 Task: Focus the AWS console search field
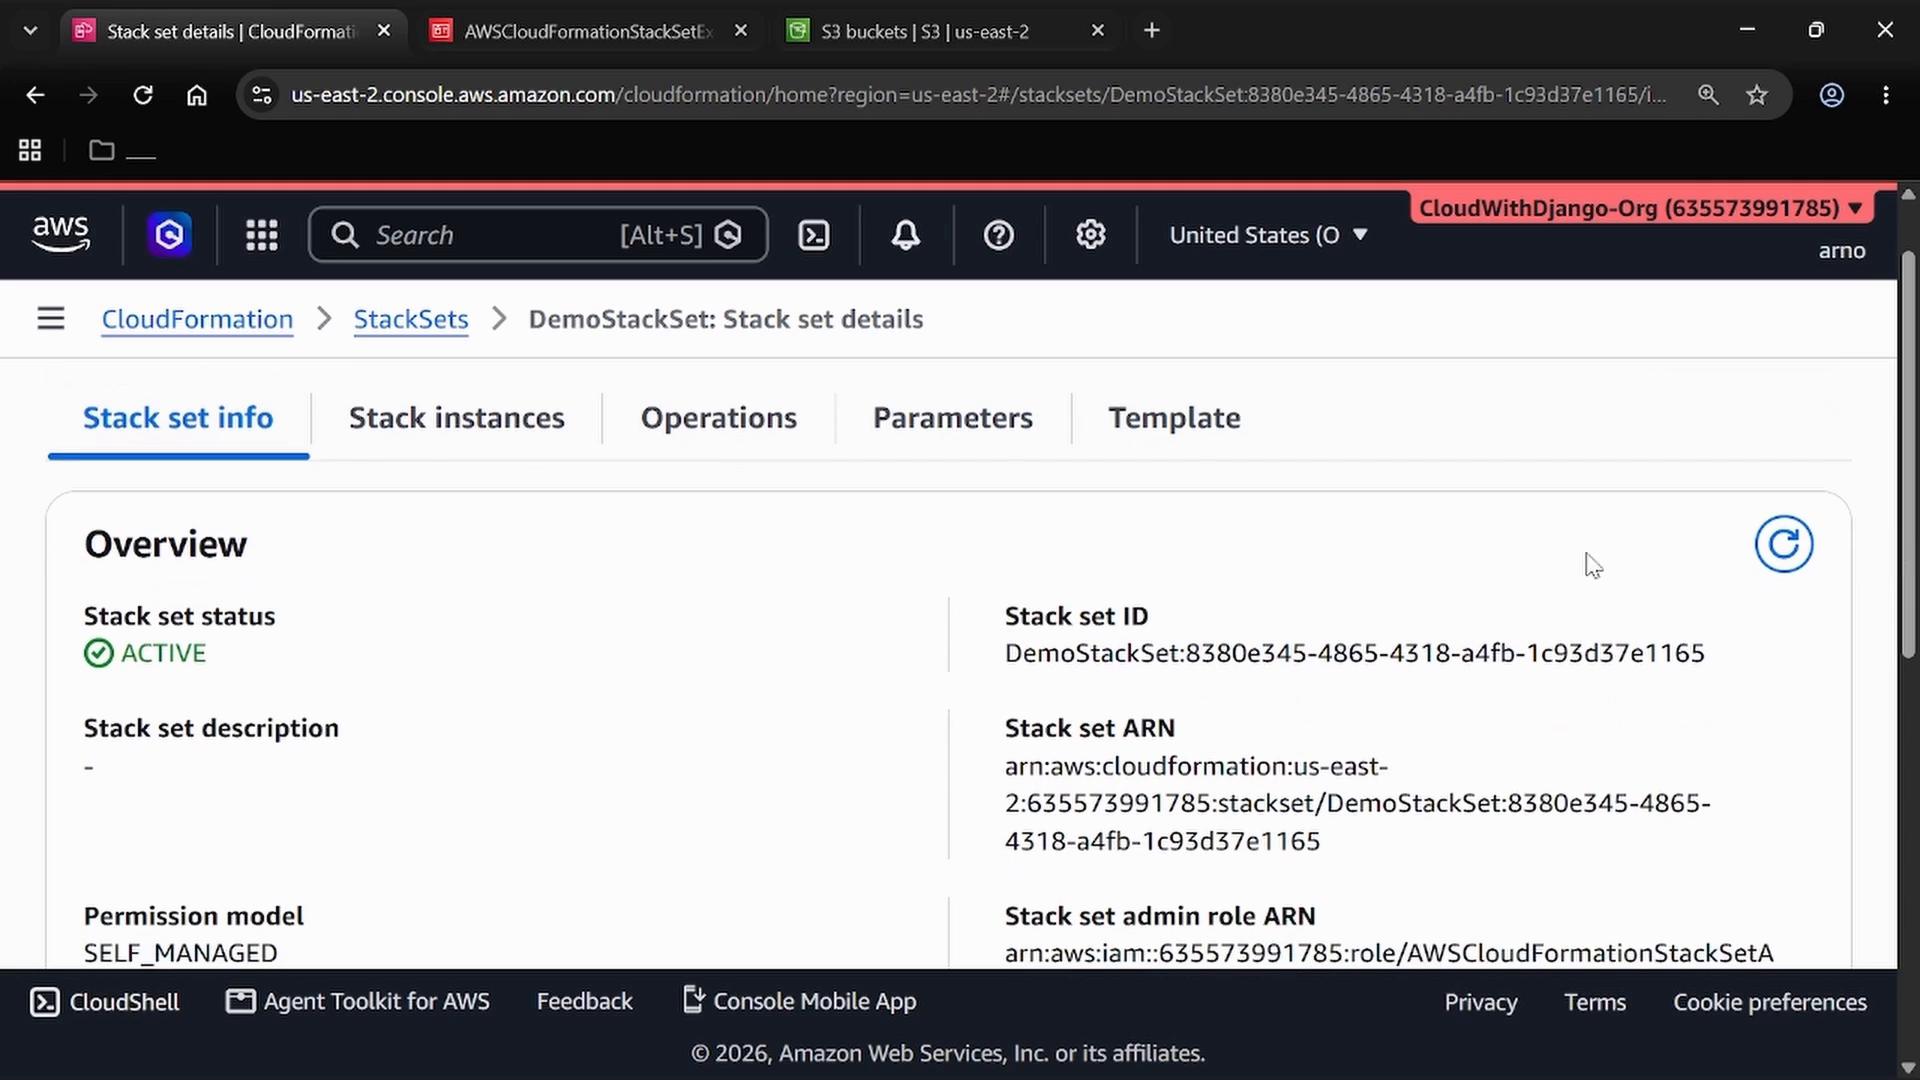point(538,235)
